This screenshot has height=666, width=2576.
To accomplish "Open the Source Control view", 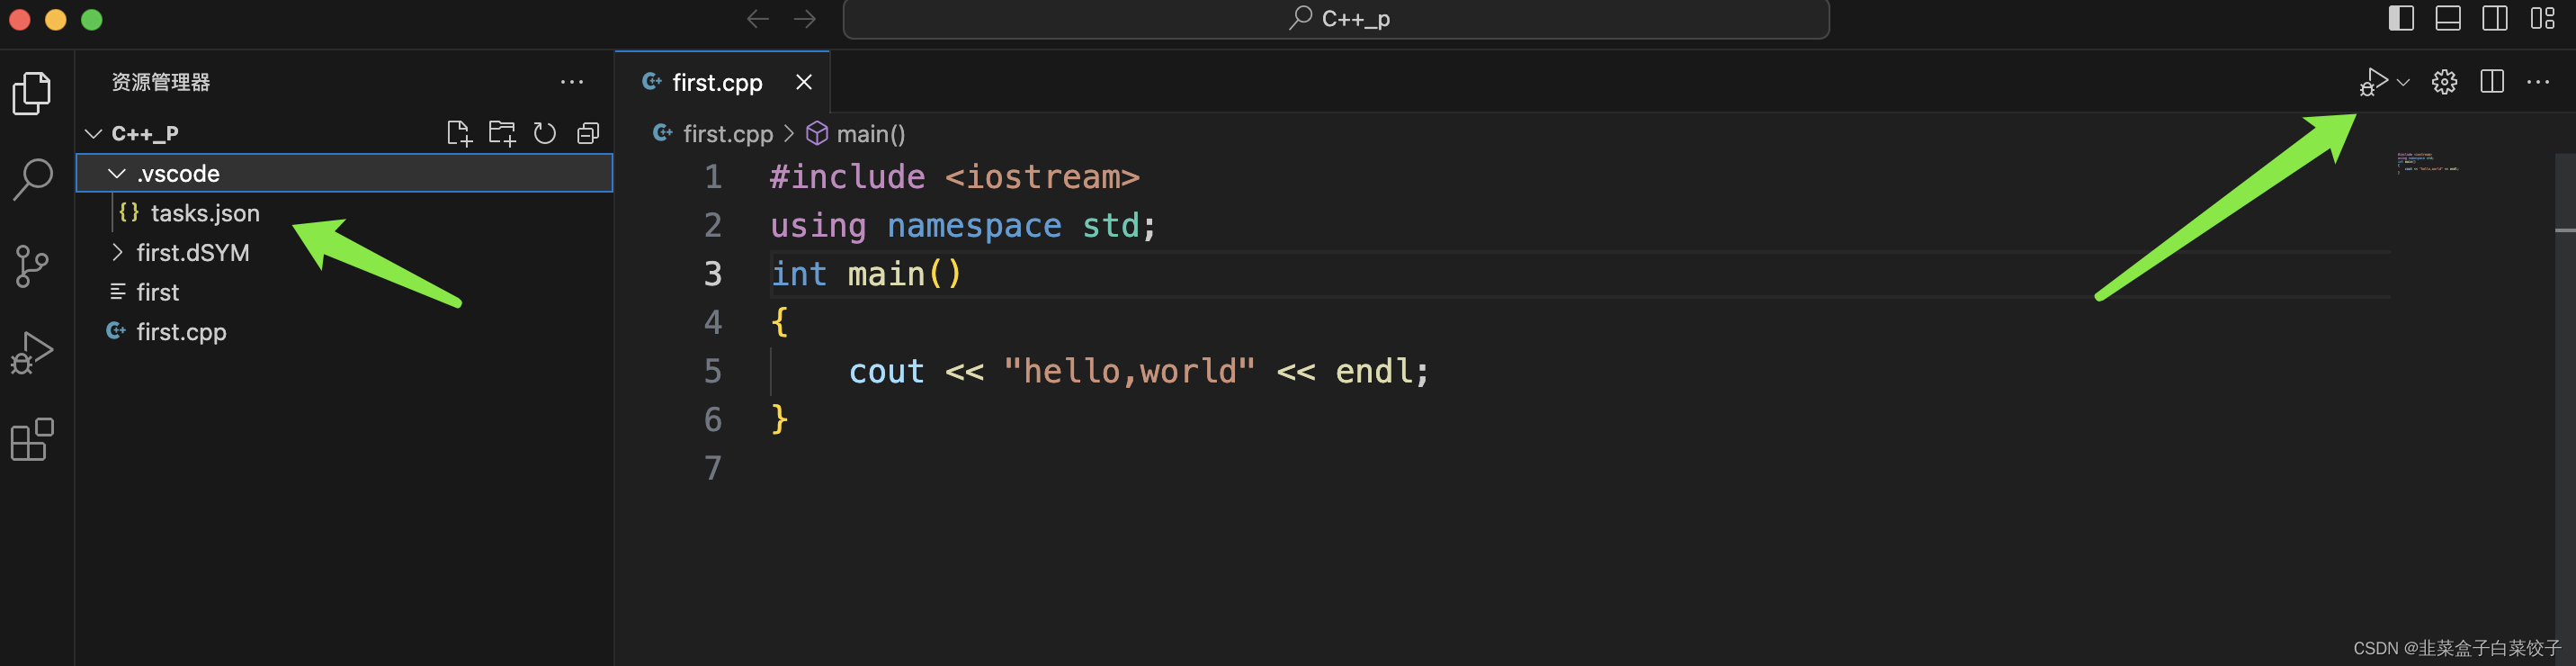I will pos(32,267).
